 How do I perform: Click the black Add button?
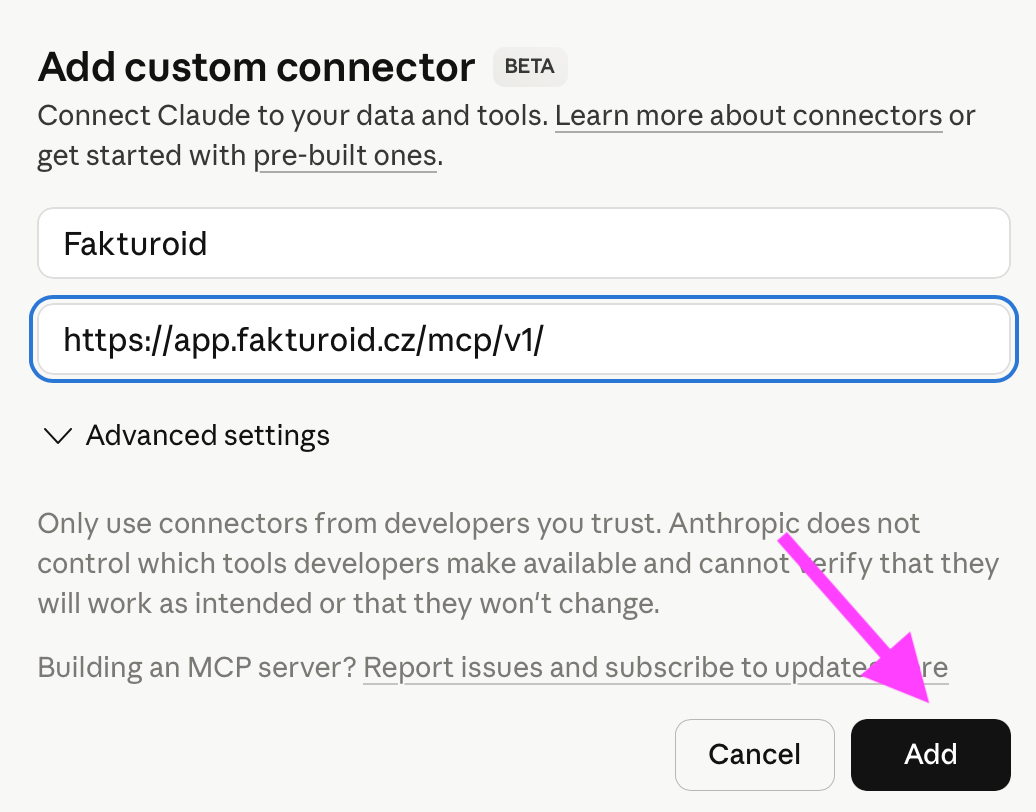point(930,754)
